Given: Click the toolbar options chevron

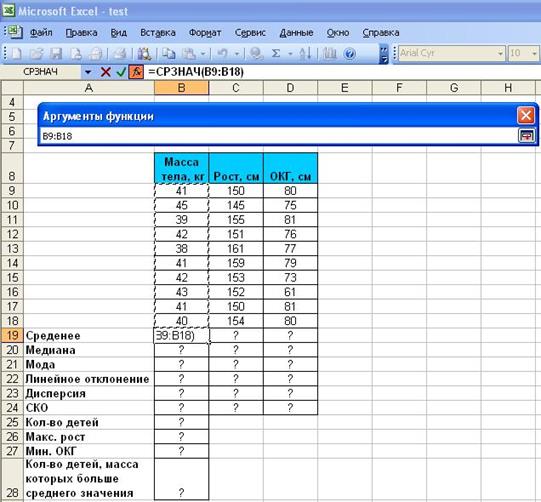Looking at the screenshot, I should [x=384, y=54].
